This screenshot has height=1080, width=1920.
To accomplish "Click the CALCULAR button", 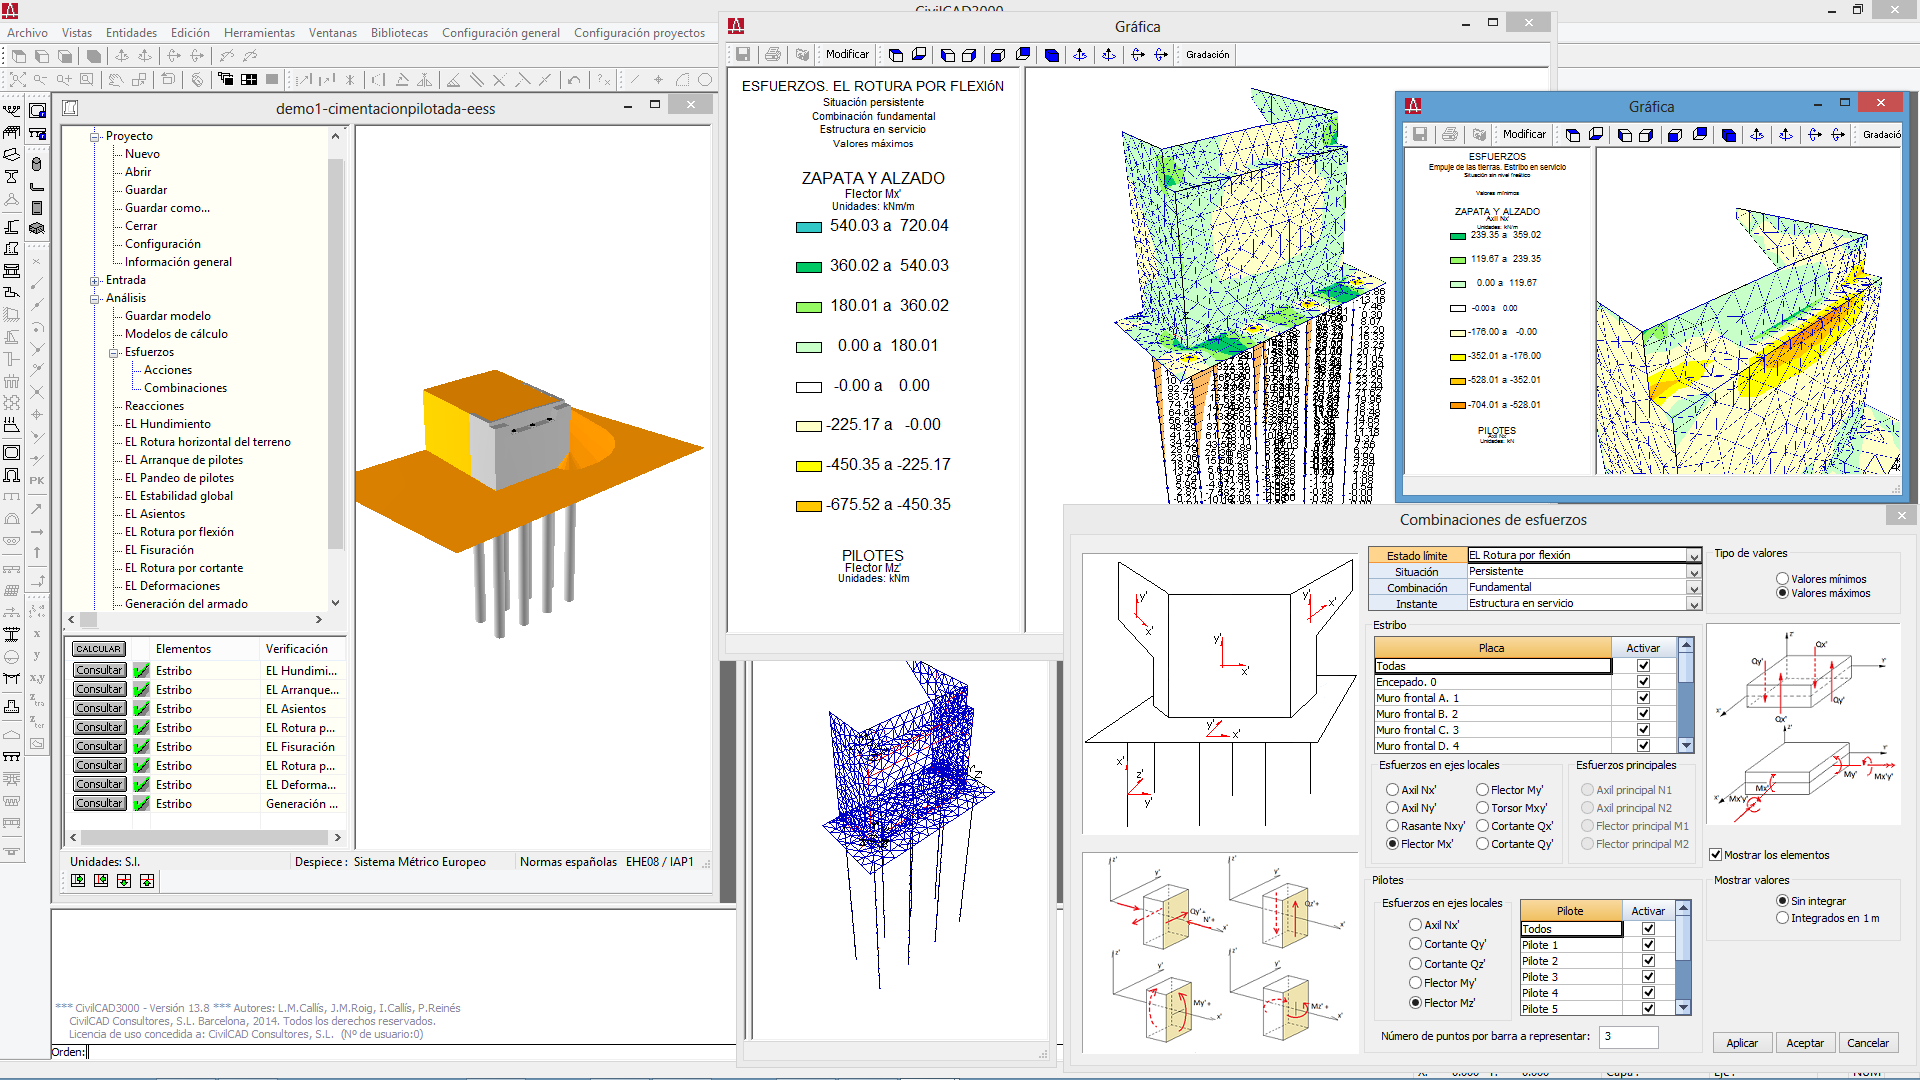I will 98,649.
